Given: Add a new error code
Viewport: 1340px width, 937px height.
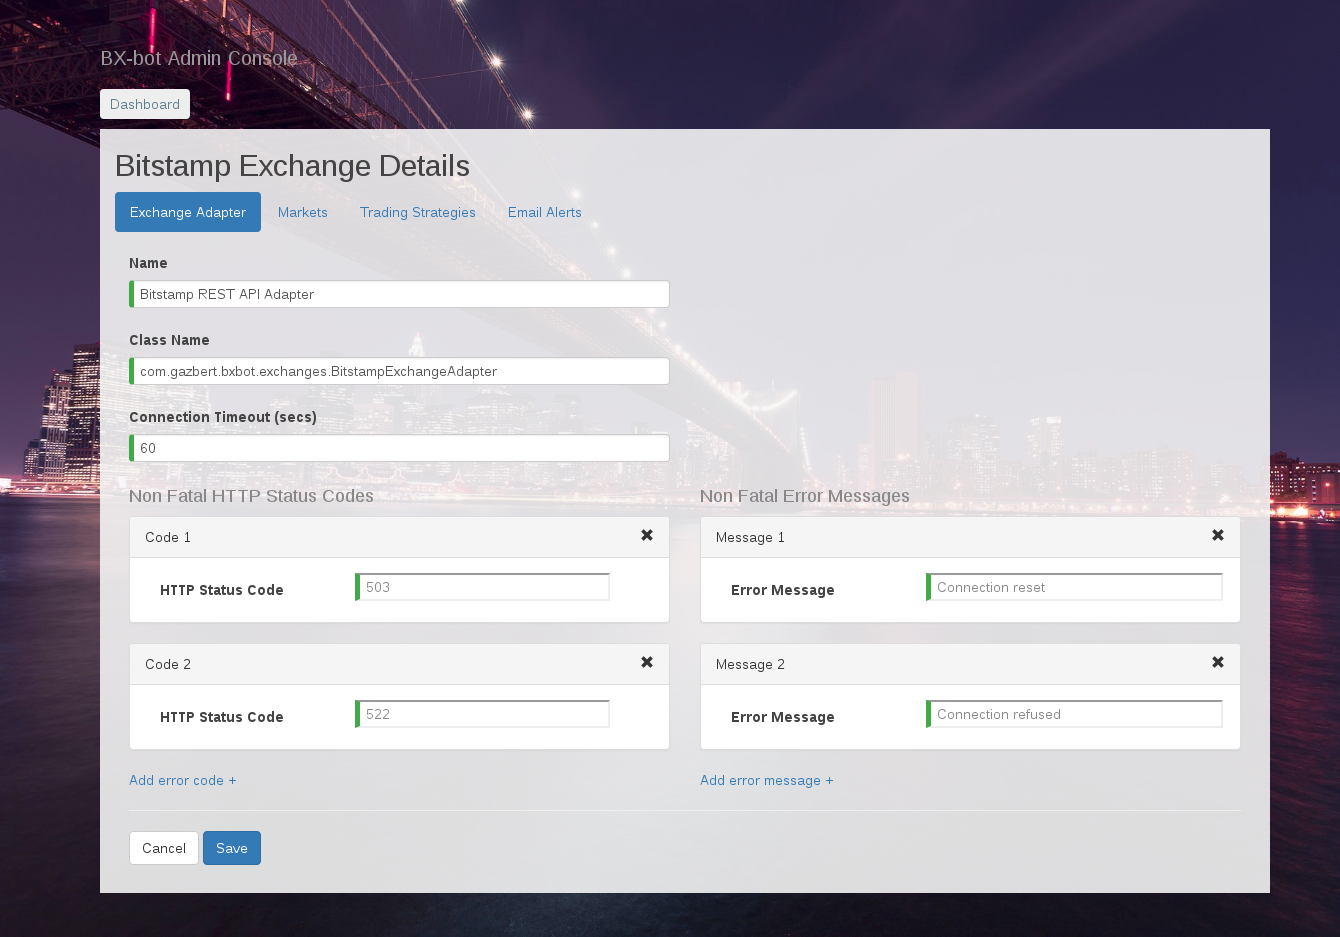Looking at the screenshot, I should pyautogui.click(x=183, y=780).
